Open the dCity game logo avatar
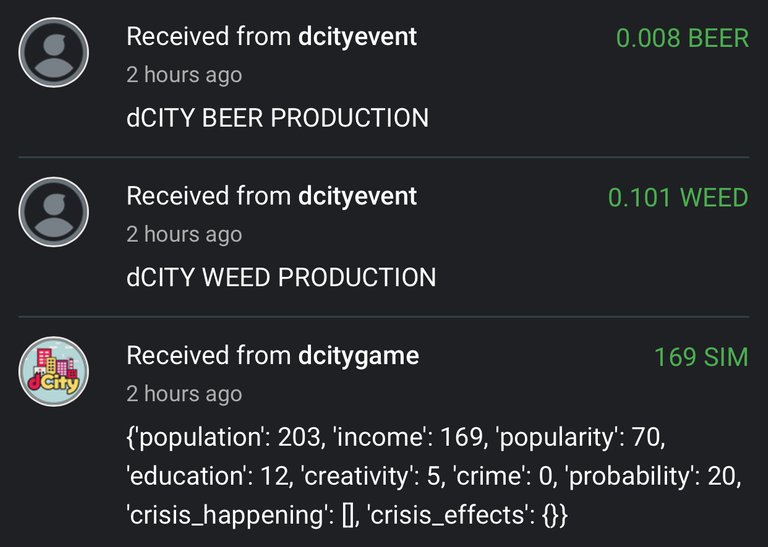This screenshot has width=768, height=547. (x=53, y=371)
